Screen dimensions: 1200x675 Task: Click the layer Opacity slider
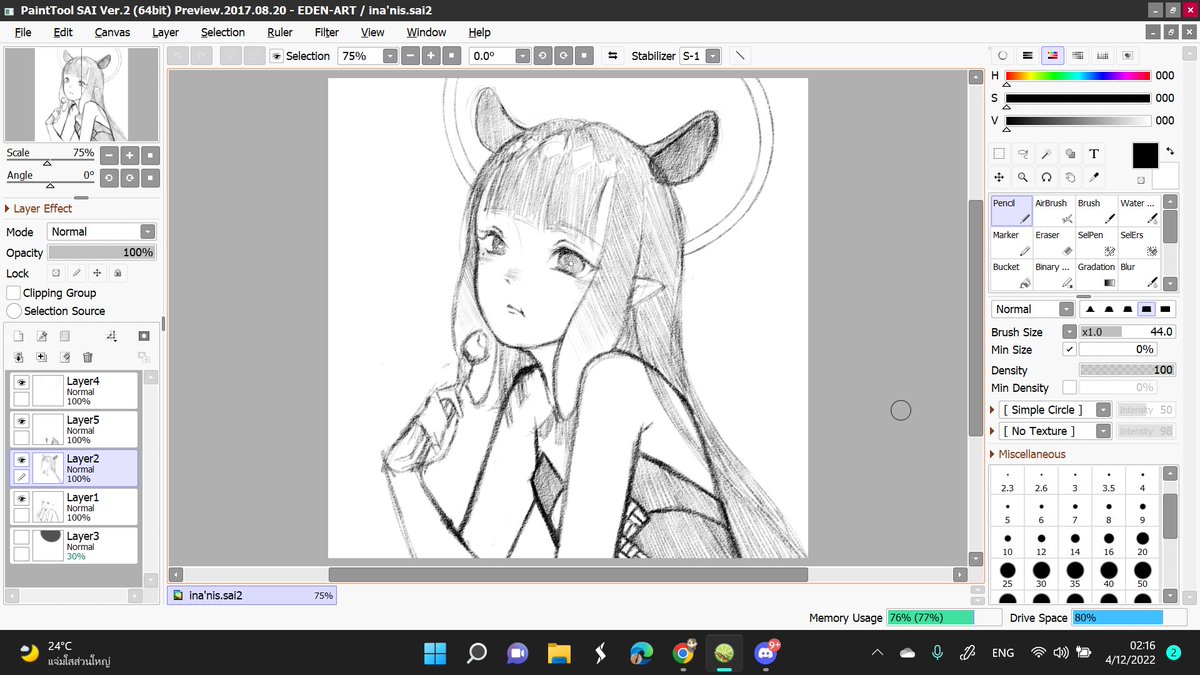point(101,253)
